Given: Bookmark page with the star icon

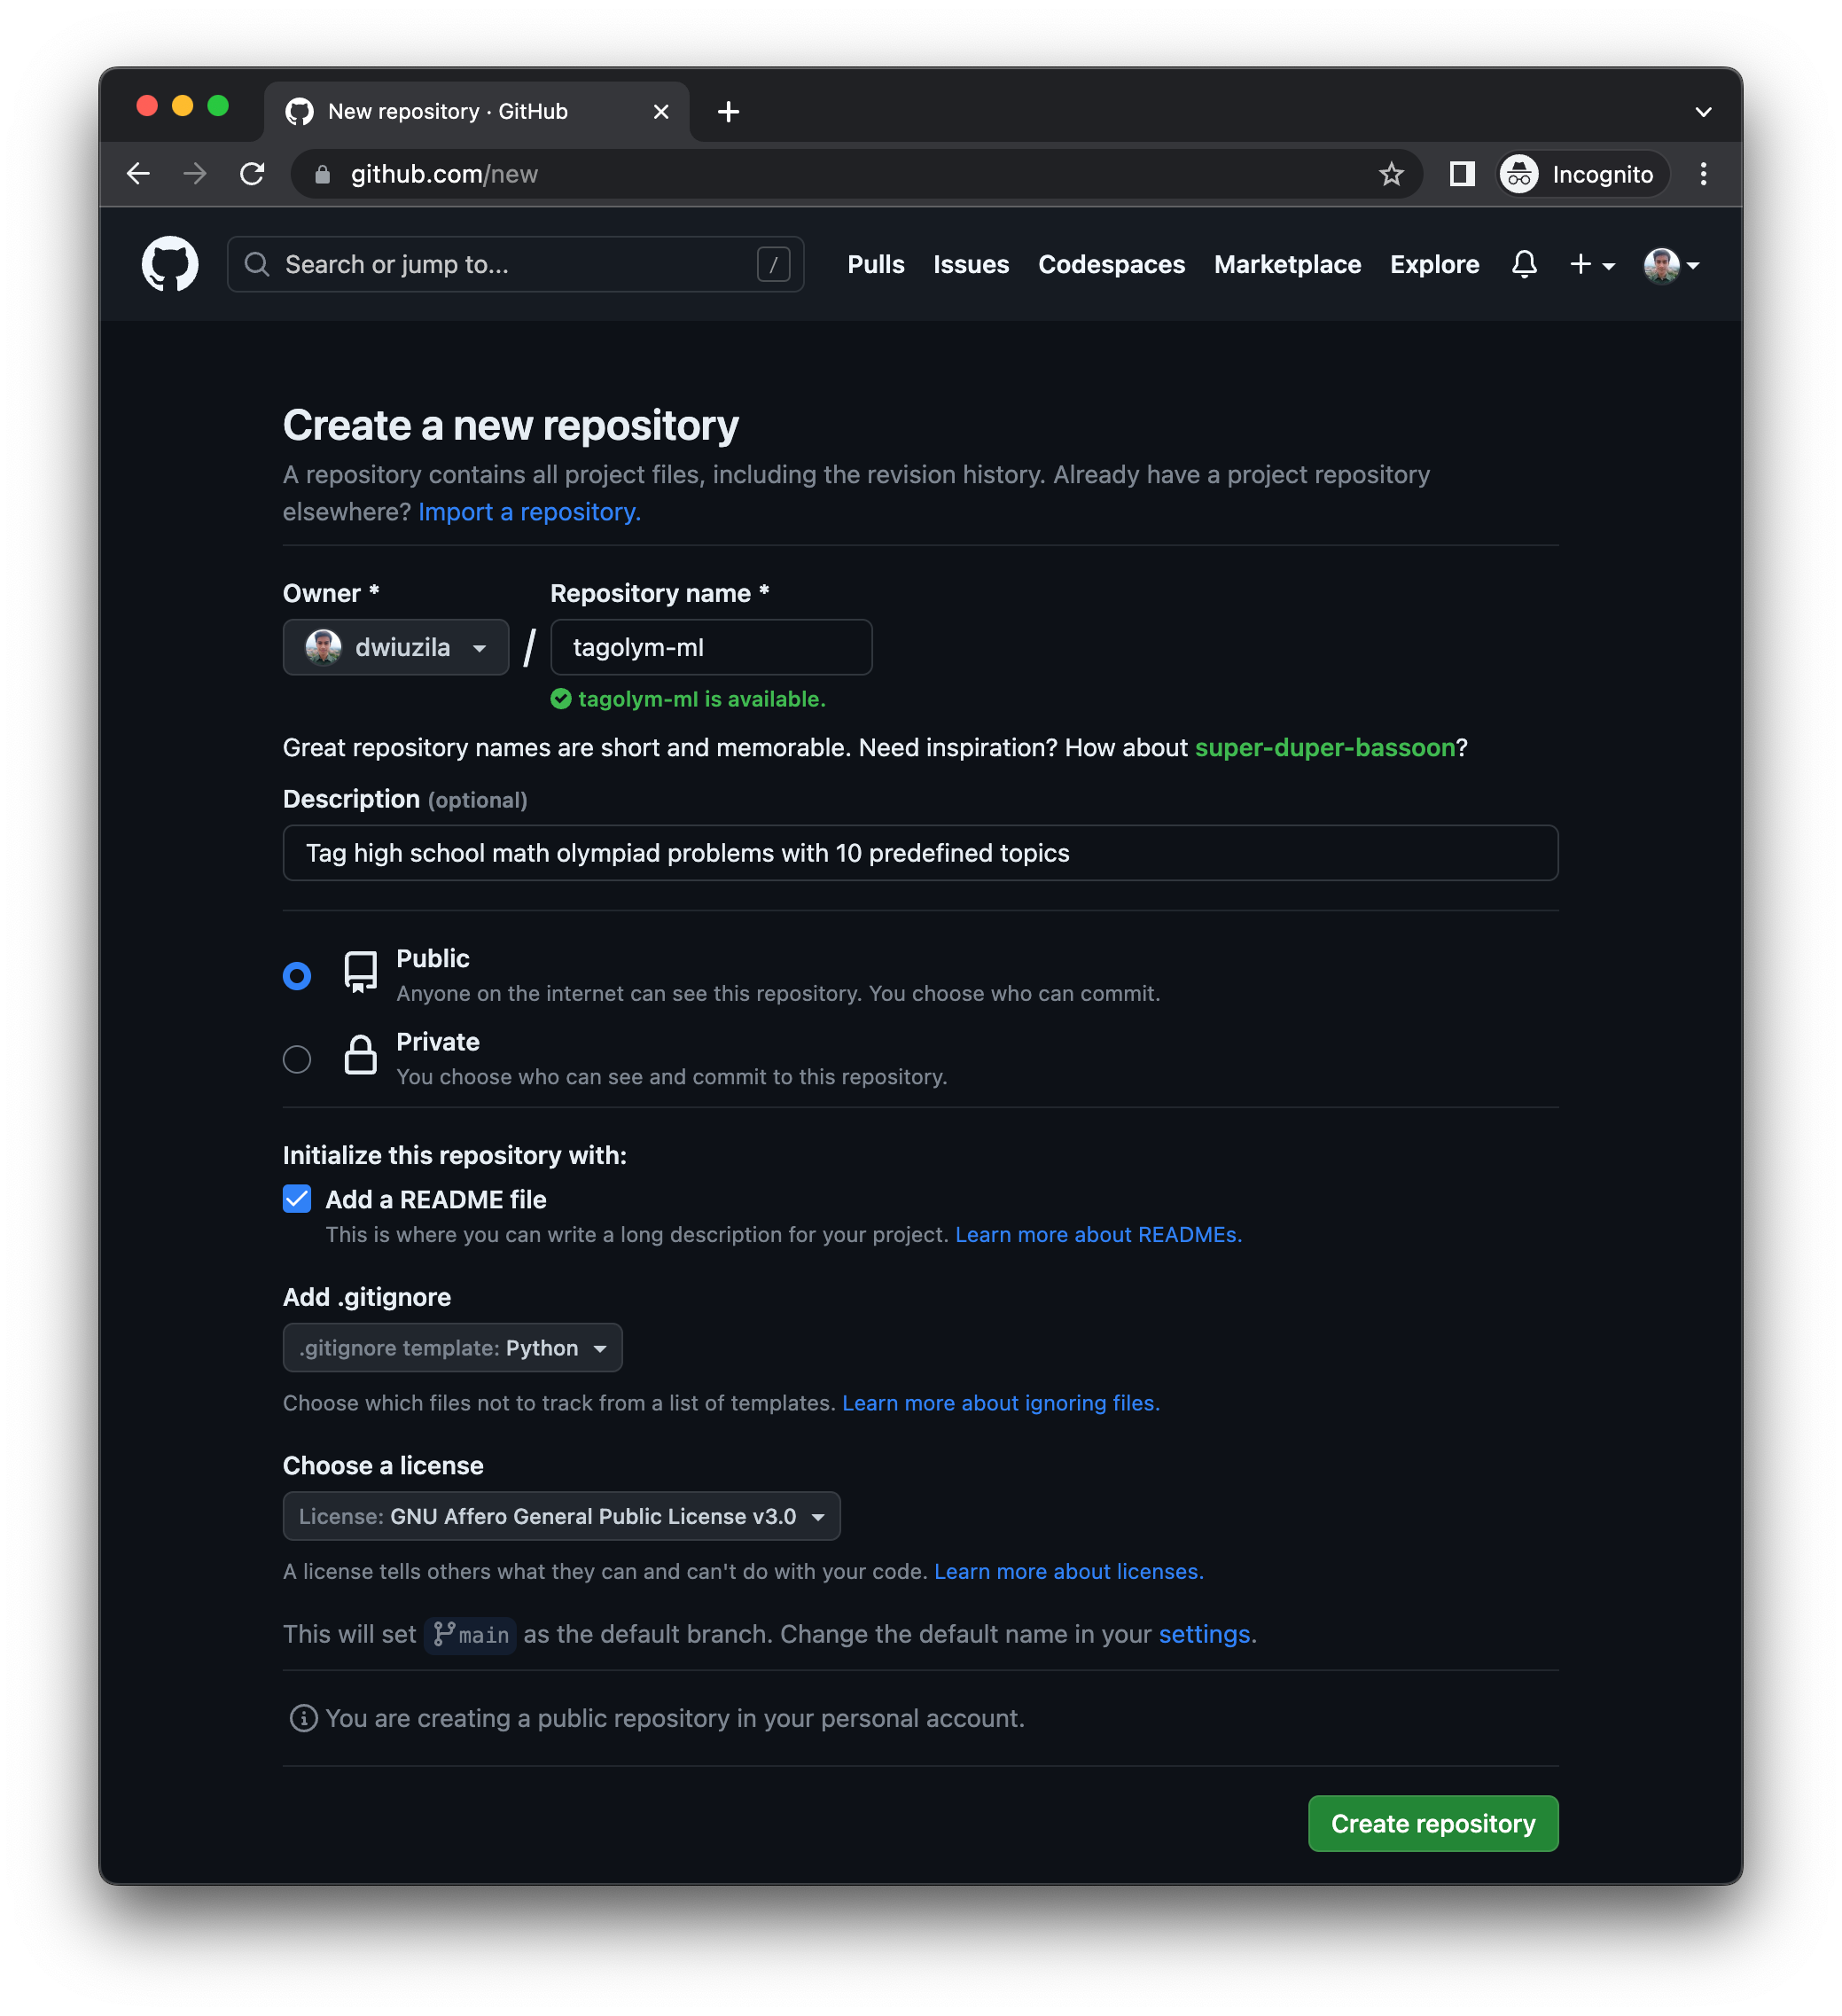Looking at the screenshot, I should click(1391, 174).
